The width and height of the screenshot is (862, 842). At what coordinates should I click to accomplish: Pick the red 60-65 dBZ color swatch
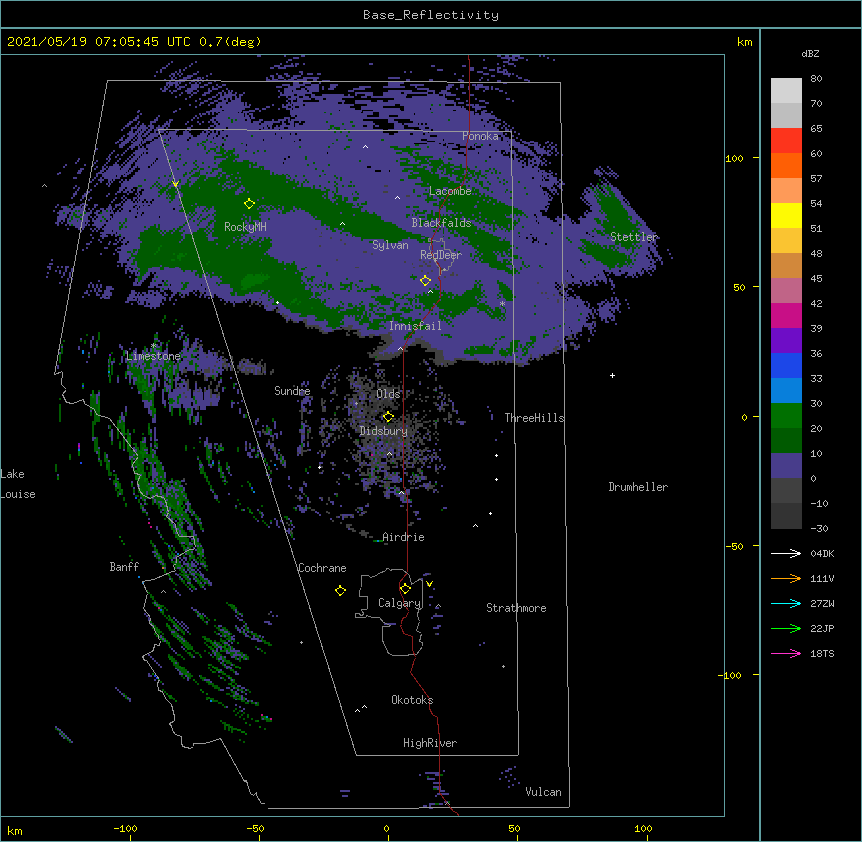786,141
